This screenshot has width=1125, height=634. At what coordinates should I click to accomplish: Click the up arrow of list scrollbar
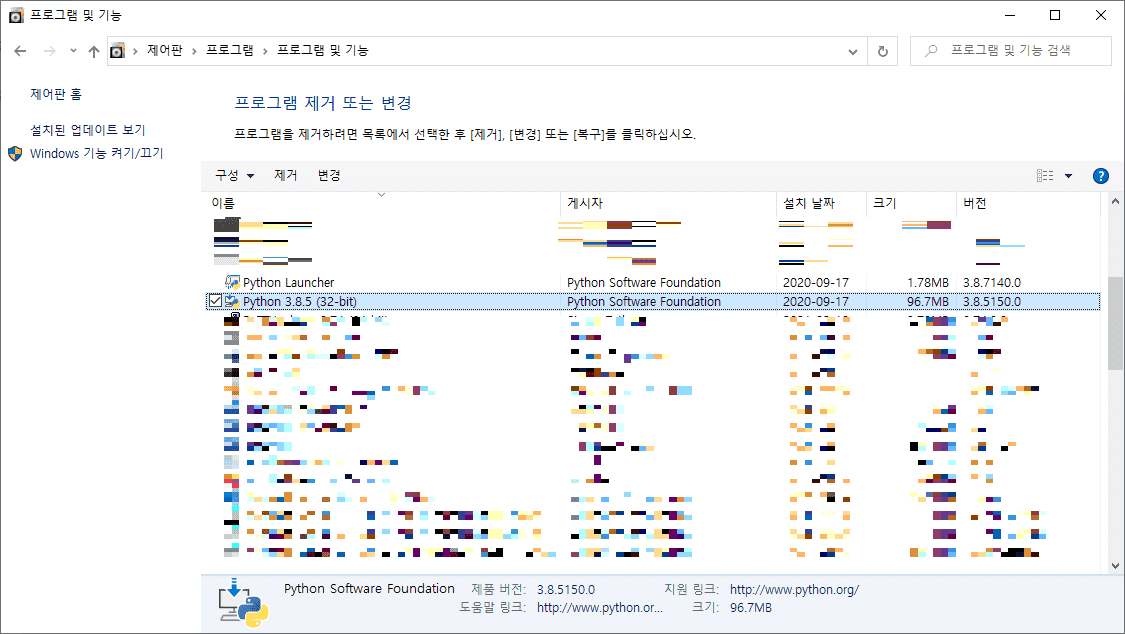click(1115, 201)
